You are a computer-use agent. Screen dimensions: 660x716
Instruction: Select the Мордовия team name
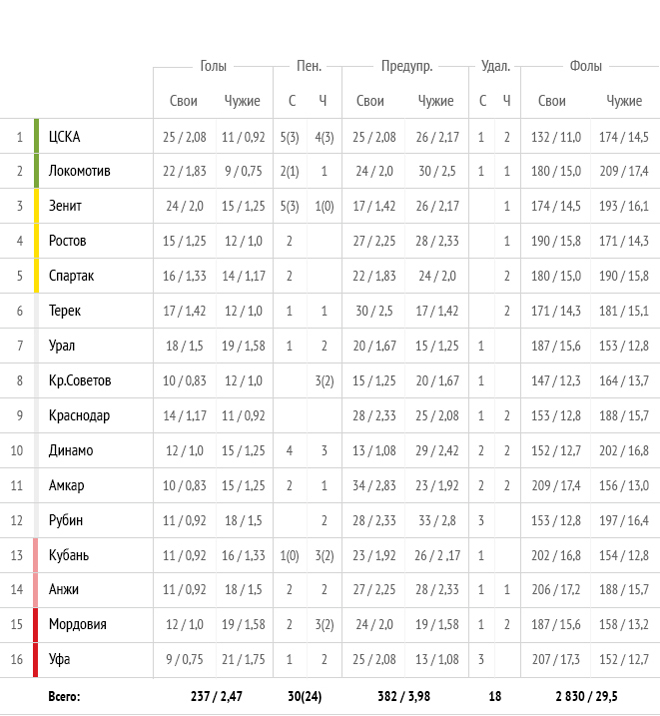[x=78, y=624]
